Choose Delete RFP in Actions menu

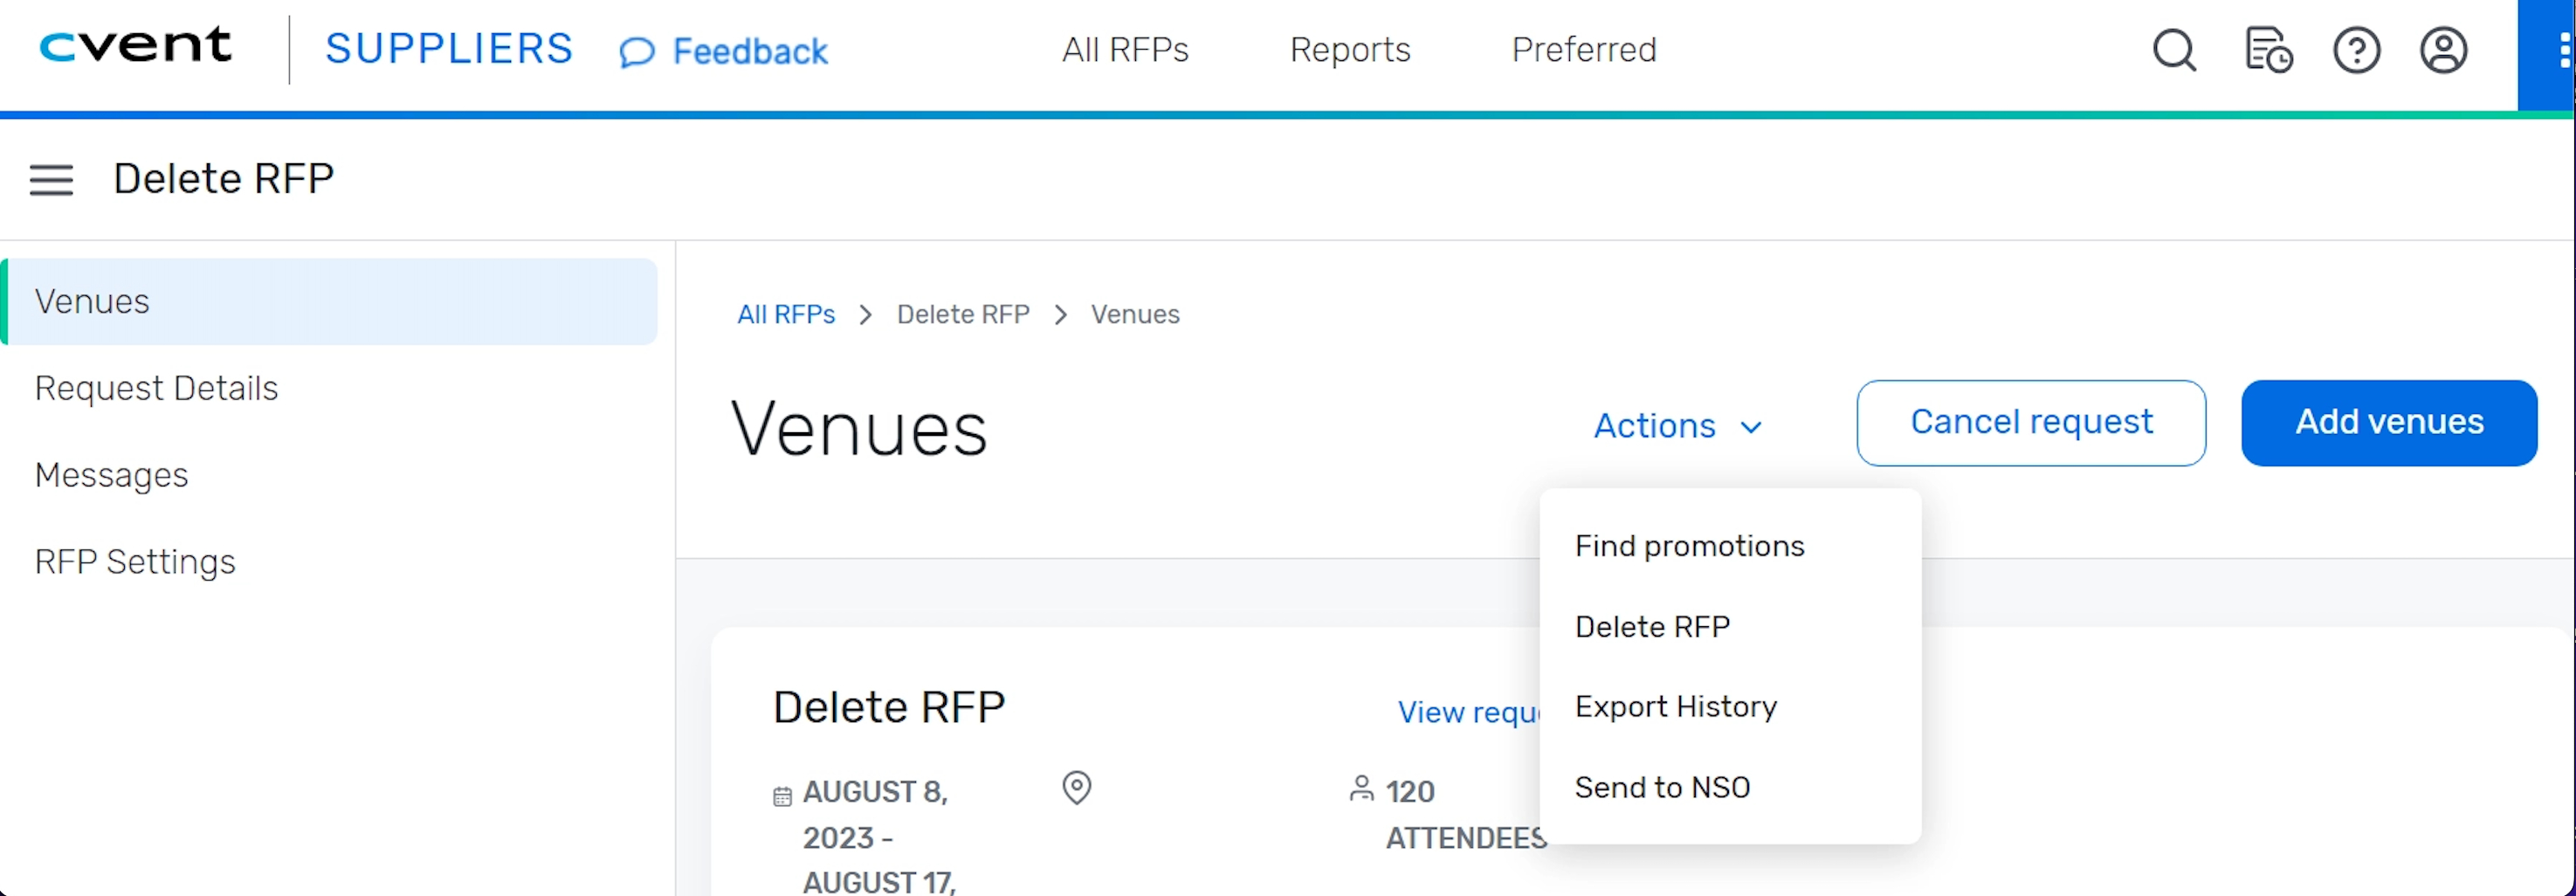[x=1652, y=627]
